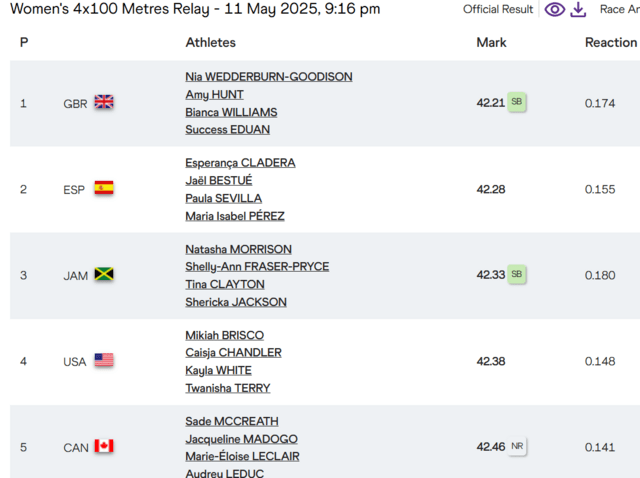Screen dimensions: 640x478
Task: Click the Spain flag icon
Action: pyautogui.click(x=104, y=188)
